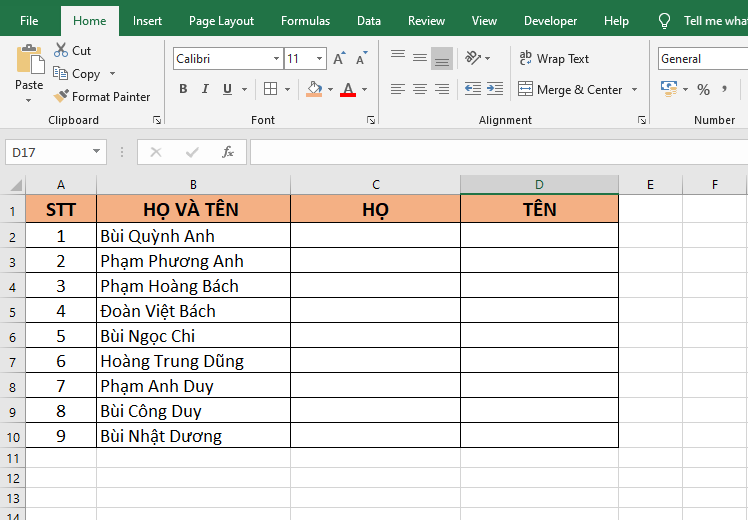Open font size 11 dropdown
Screen dimensions: 748x520
click(319, 59)
